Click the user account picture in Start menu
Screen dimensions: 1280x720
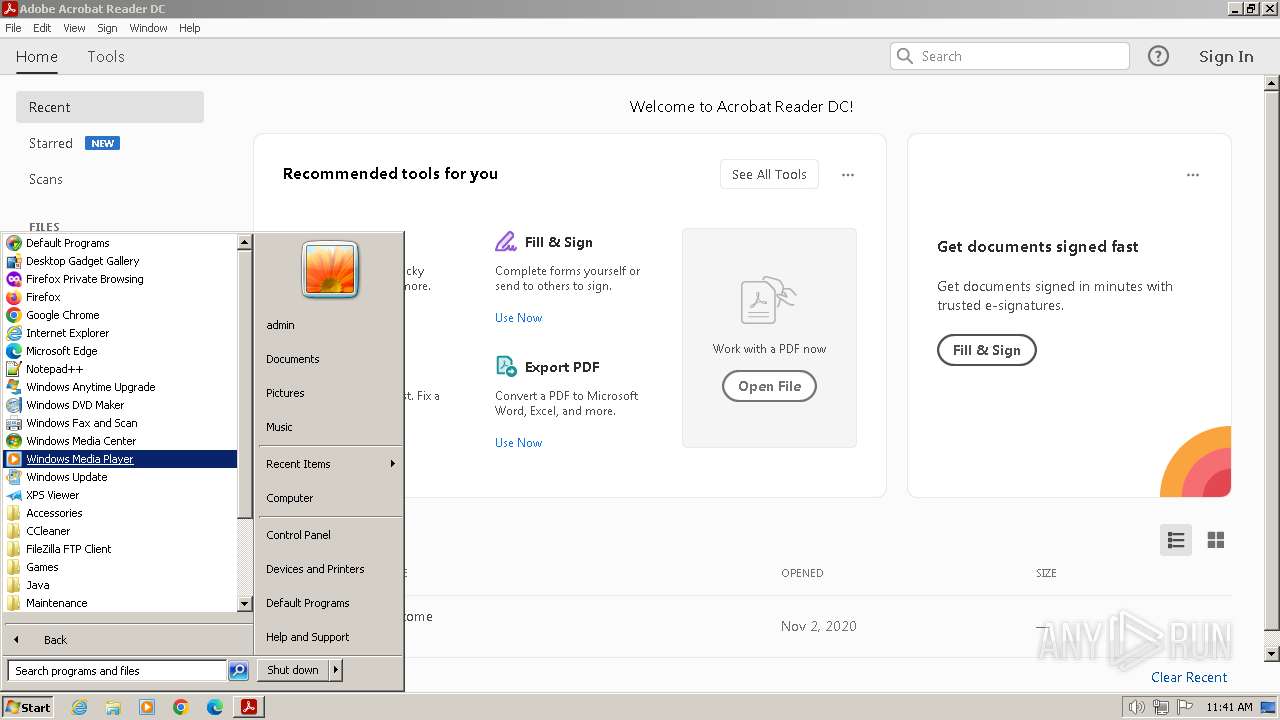[x=330, y=270]
